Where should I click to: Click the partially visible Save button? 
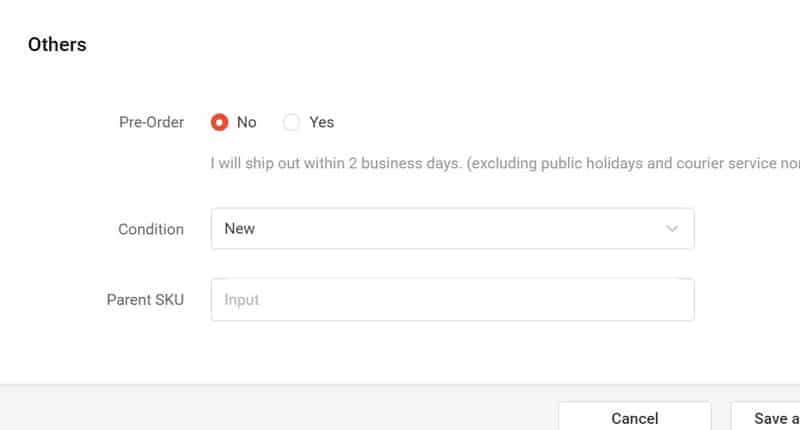[770, 418]
